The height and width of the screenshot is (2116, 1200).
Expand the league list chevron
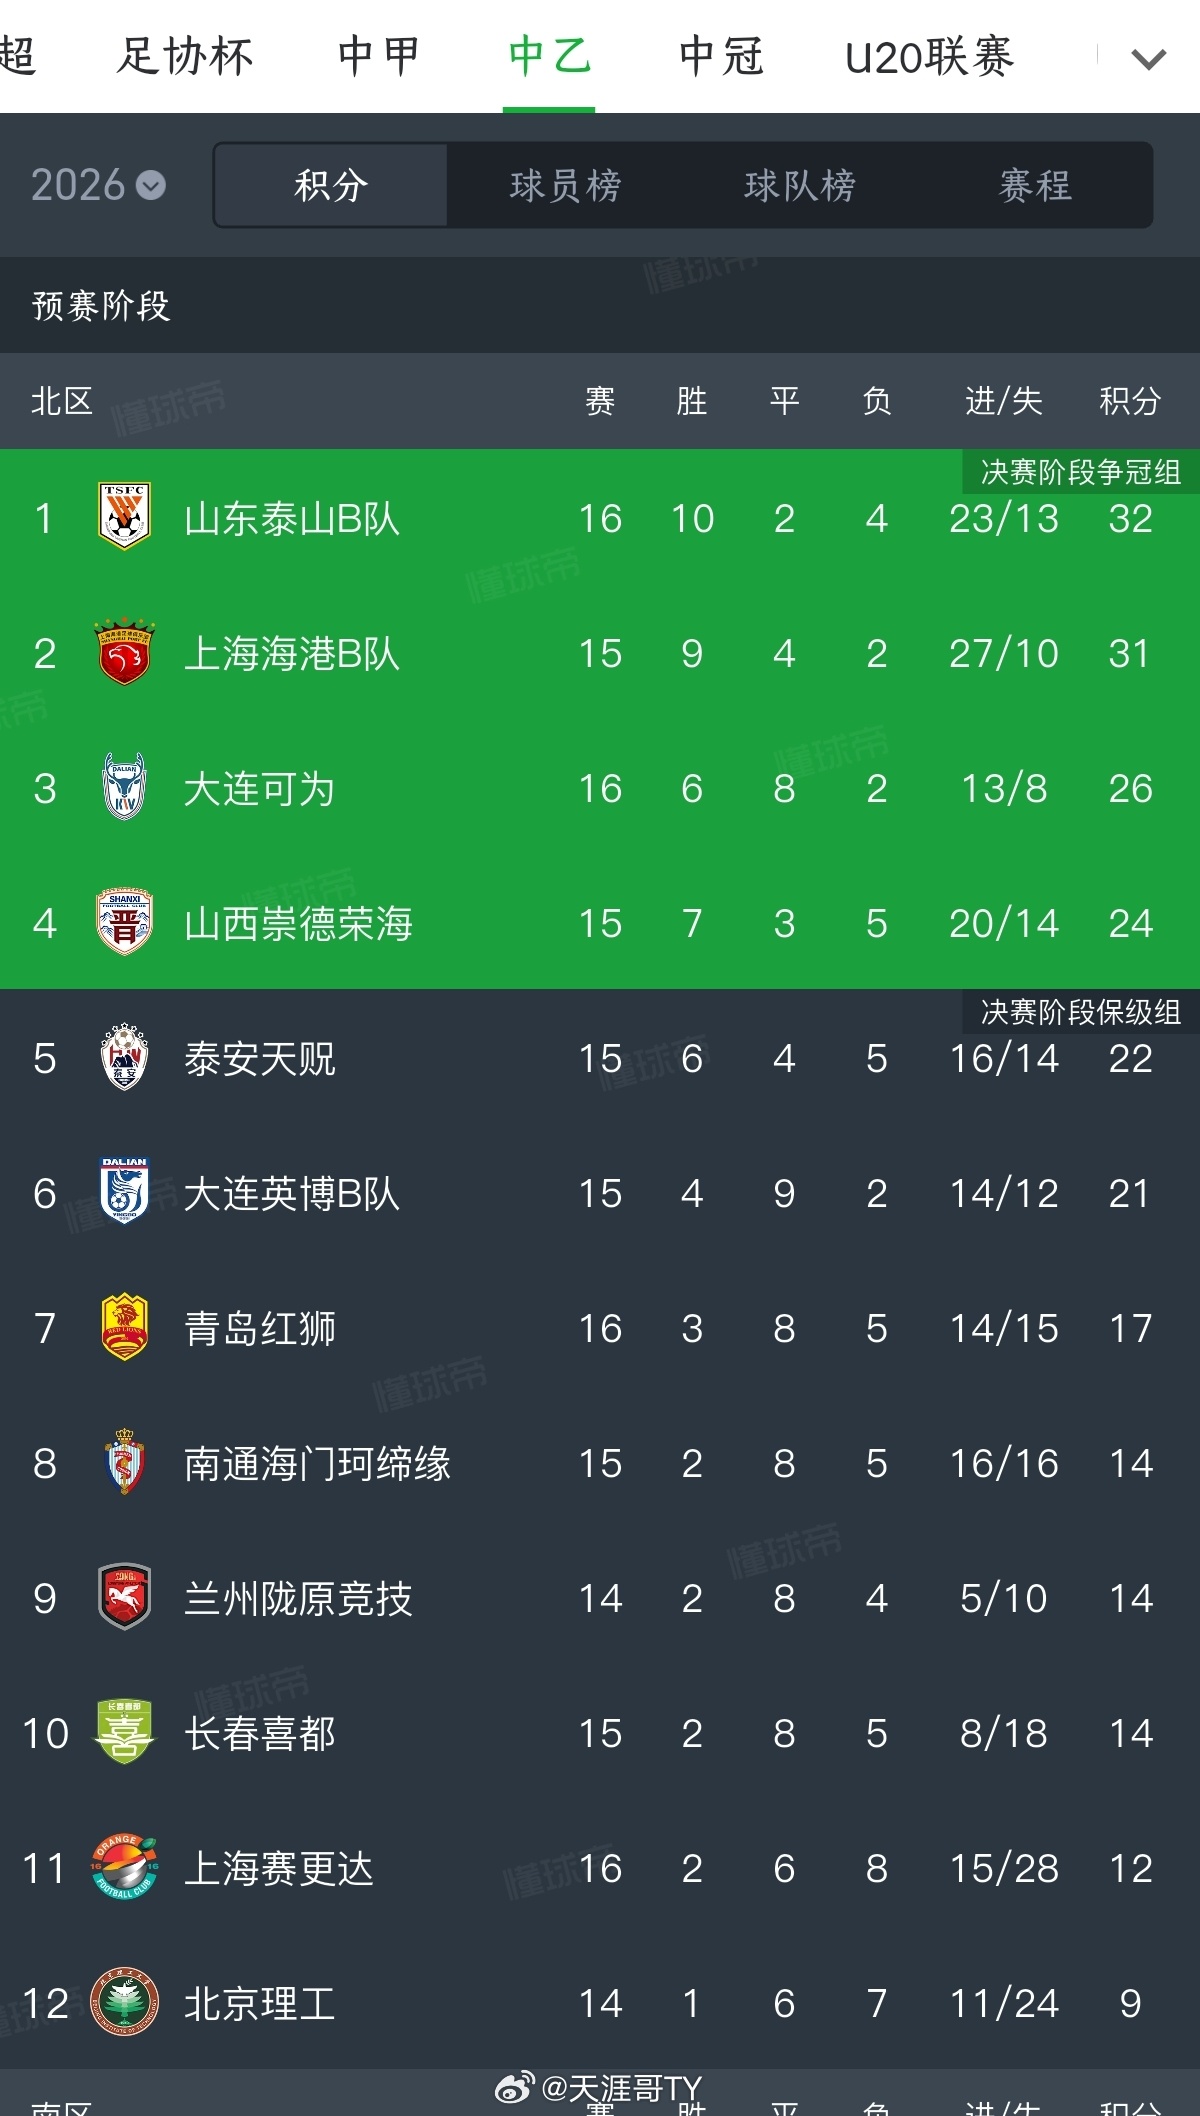pos(1148,58)
